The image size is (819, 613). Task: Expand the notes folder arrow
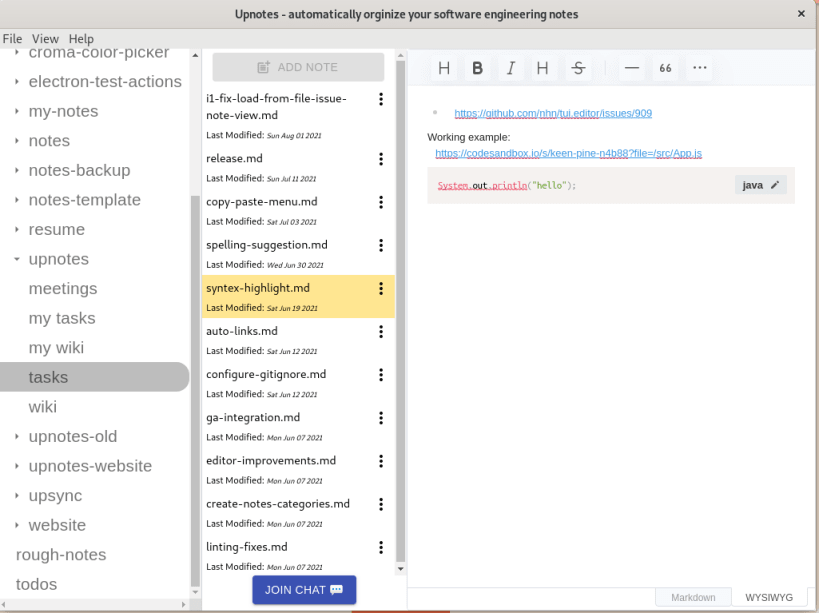pyautogui.click(x=17, y=140)
